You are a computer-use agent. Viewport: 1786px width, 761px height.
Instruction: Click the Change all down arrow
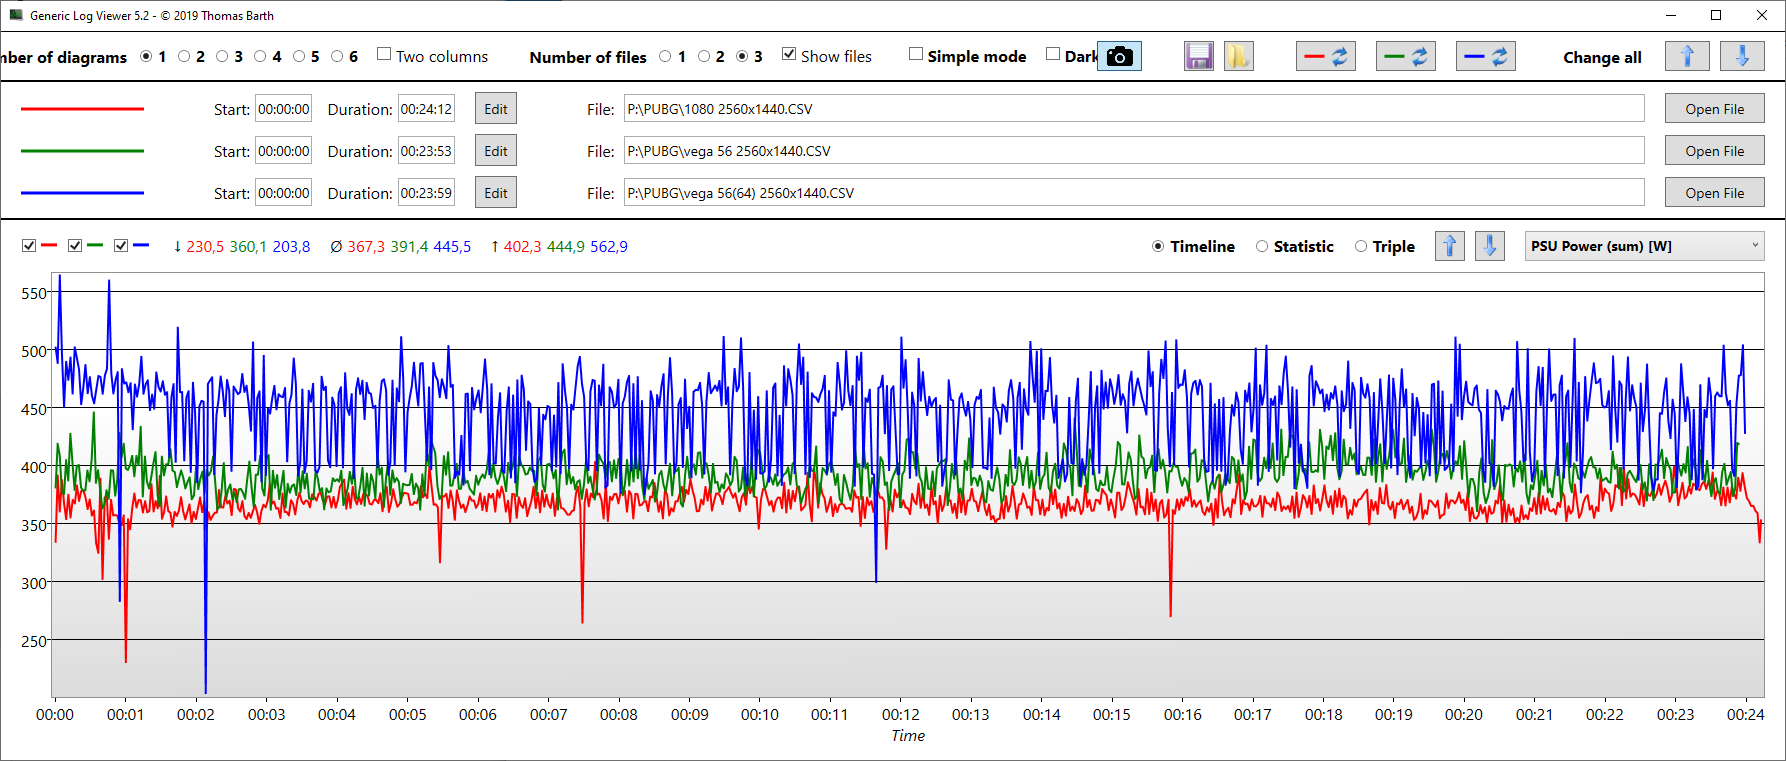coord(1742,57)
